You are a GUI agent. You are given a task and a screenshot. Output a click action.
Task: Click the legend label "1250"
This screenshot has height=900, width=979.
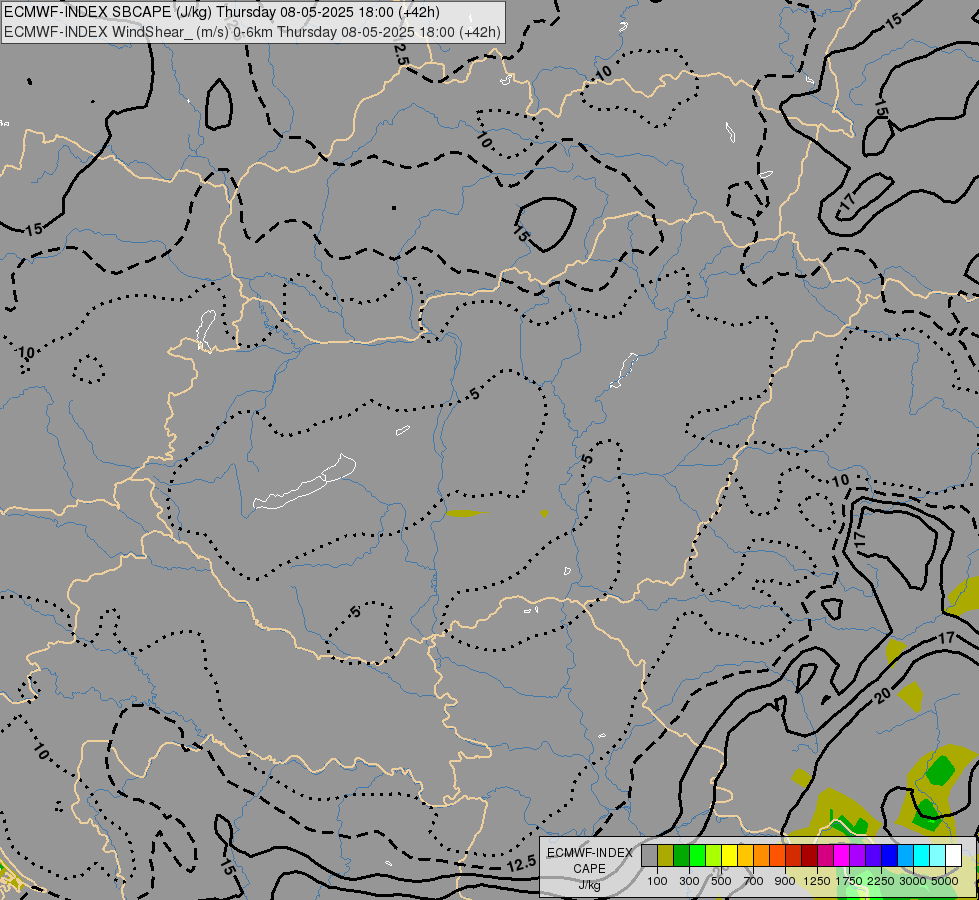[x=817, y=881]
